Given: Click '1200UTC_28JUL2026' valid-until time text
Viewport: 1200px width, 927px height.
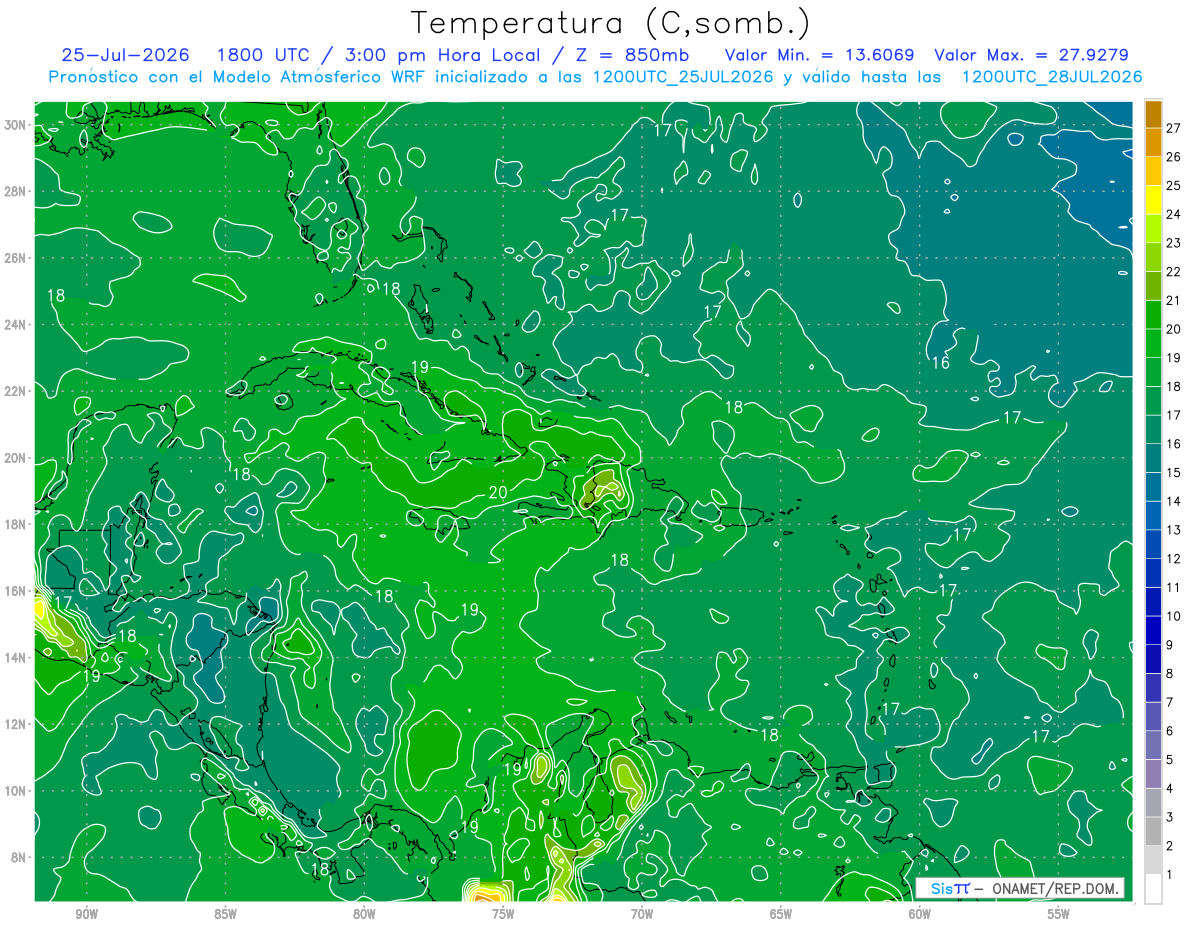Looking at the screenshot, I should pyautogui.click(x=1052, y=77).
